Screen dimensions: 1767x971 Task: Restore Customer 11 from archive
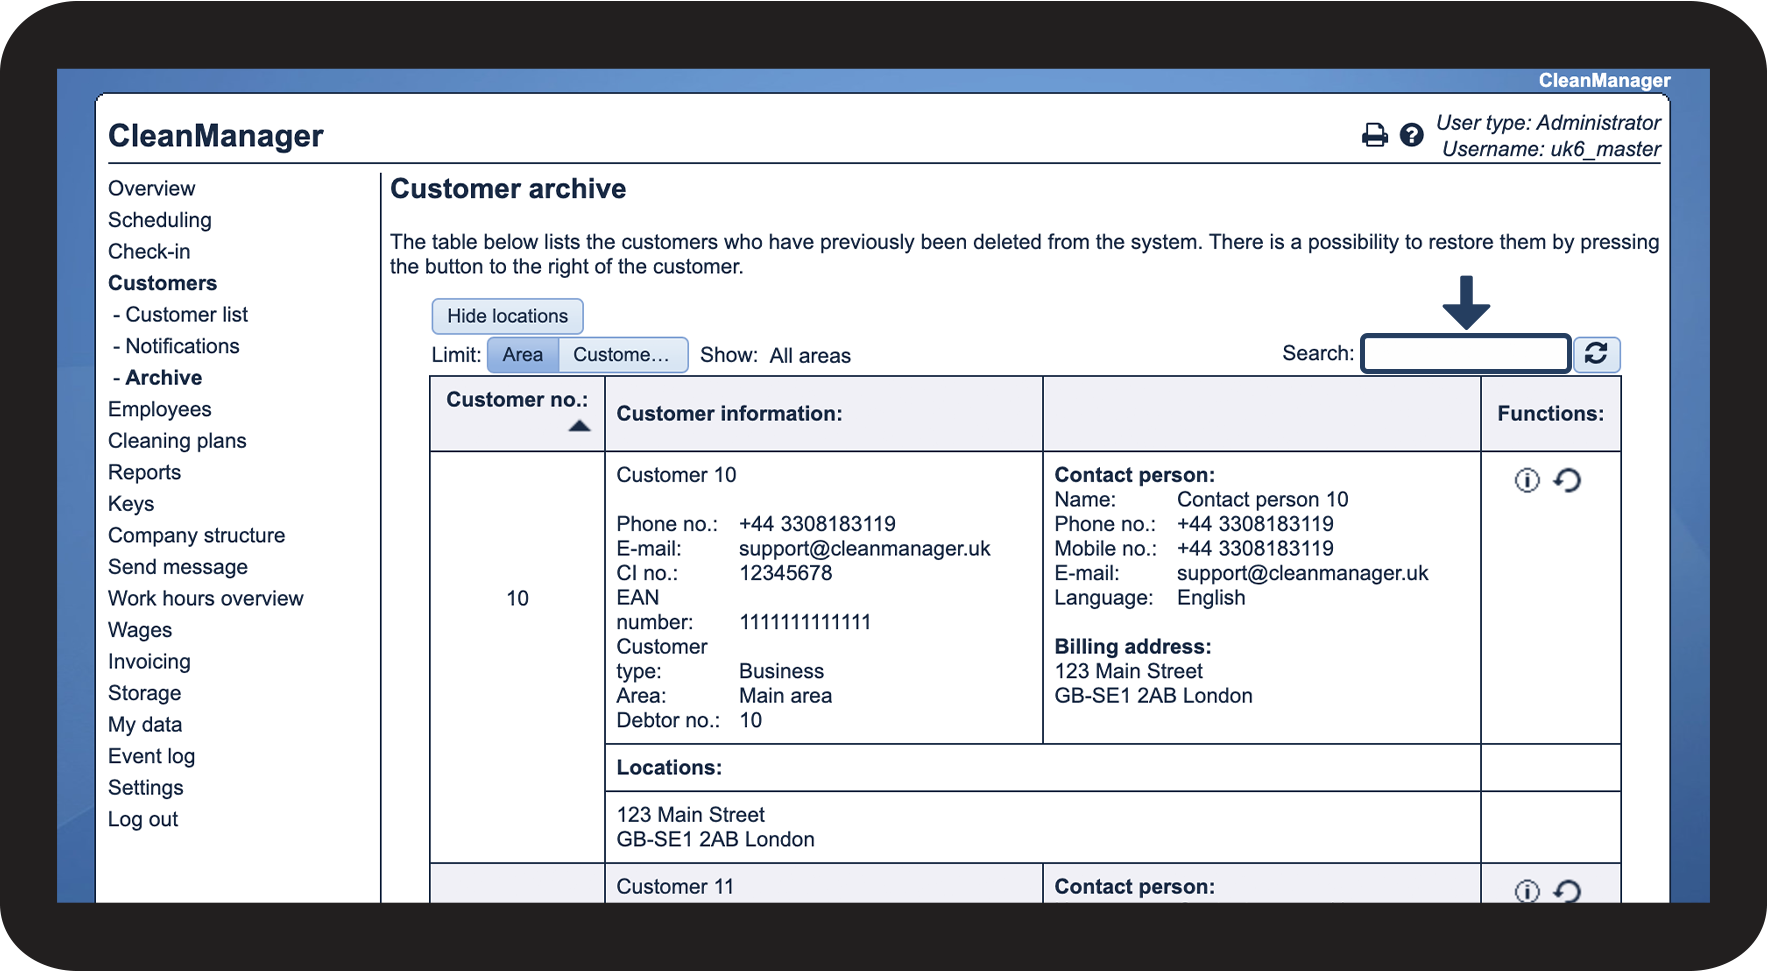[x=1567, y=891]
